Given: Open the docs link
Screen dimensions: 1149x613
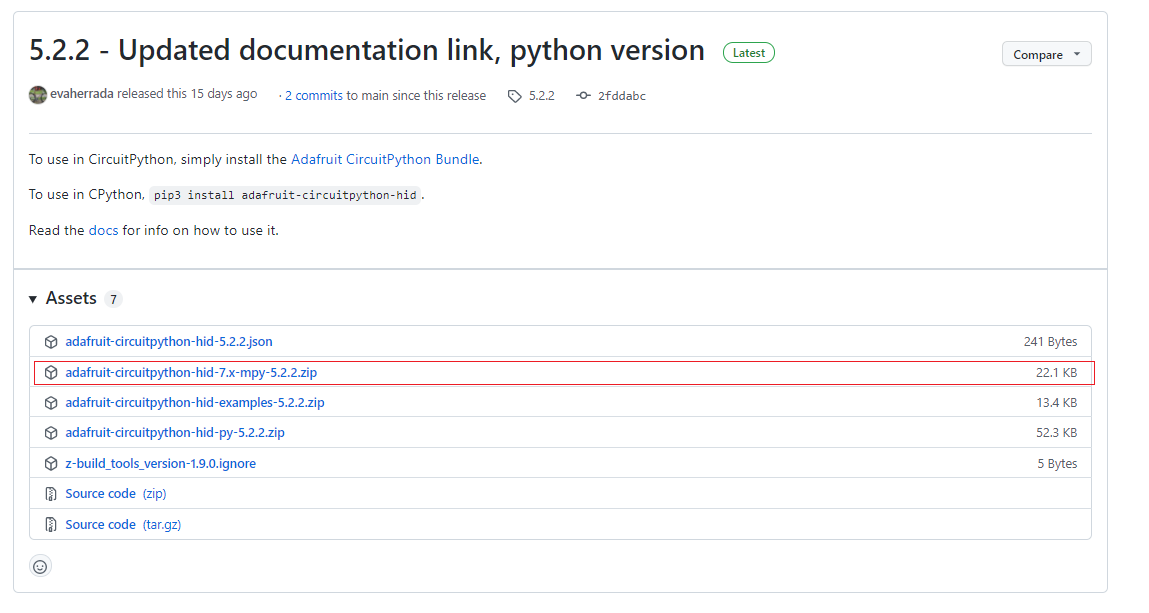Looking at the screenshot, I should coord(103,230).
